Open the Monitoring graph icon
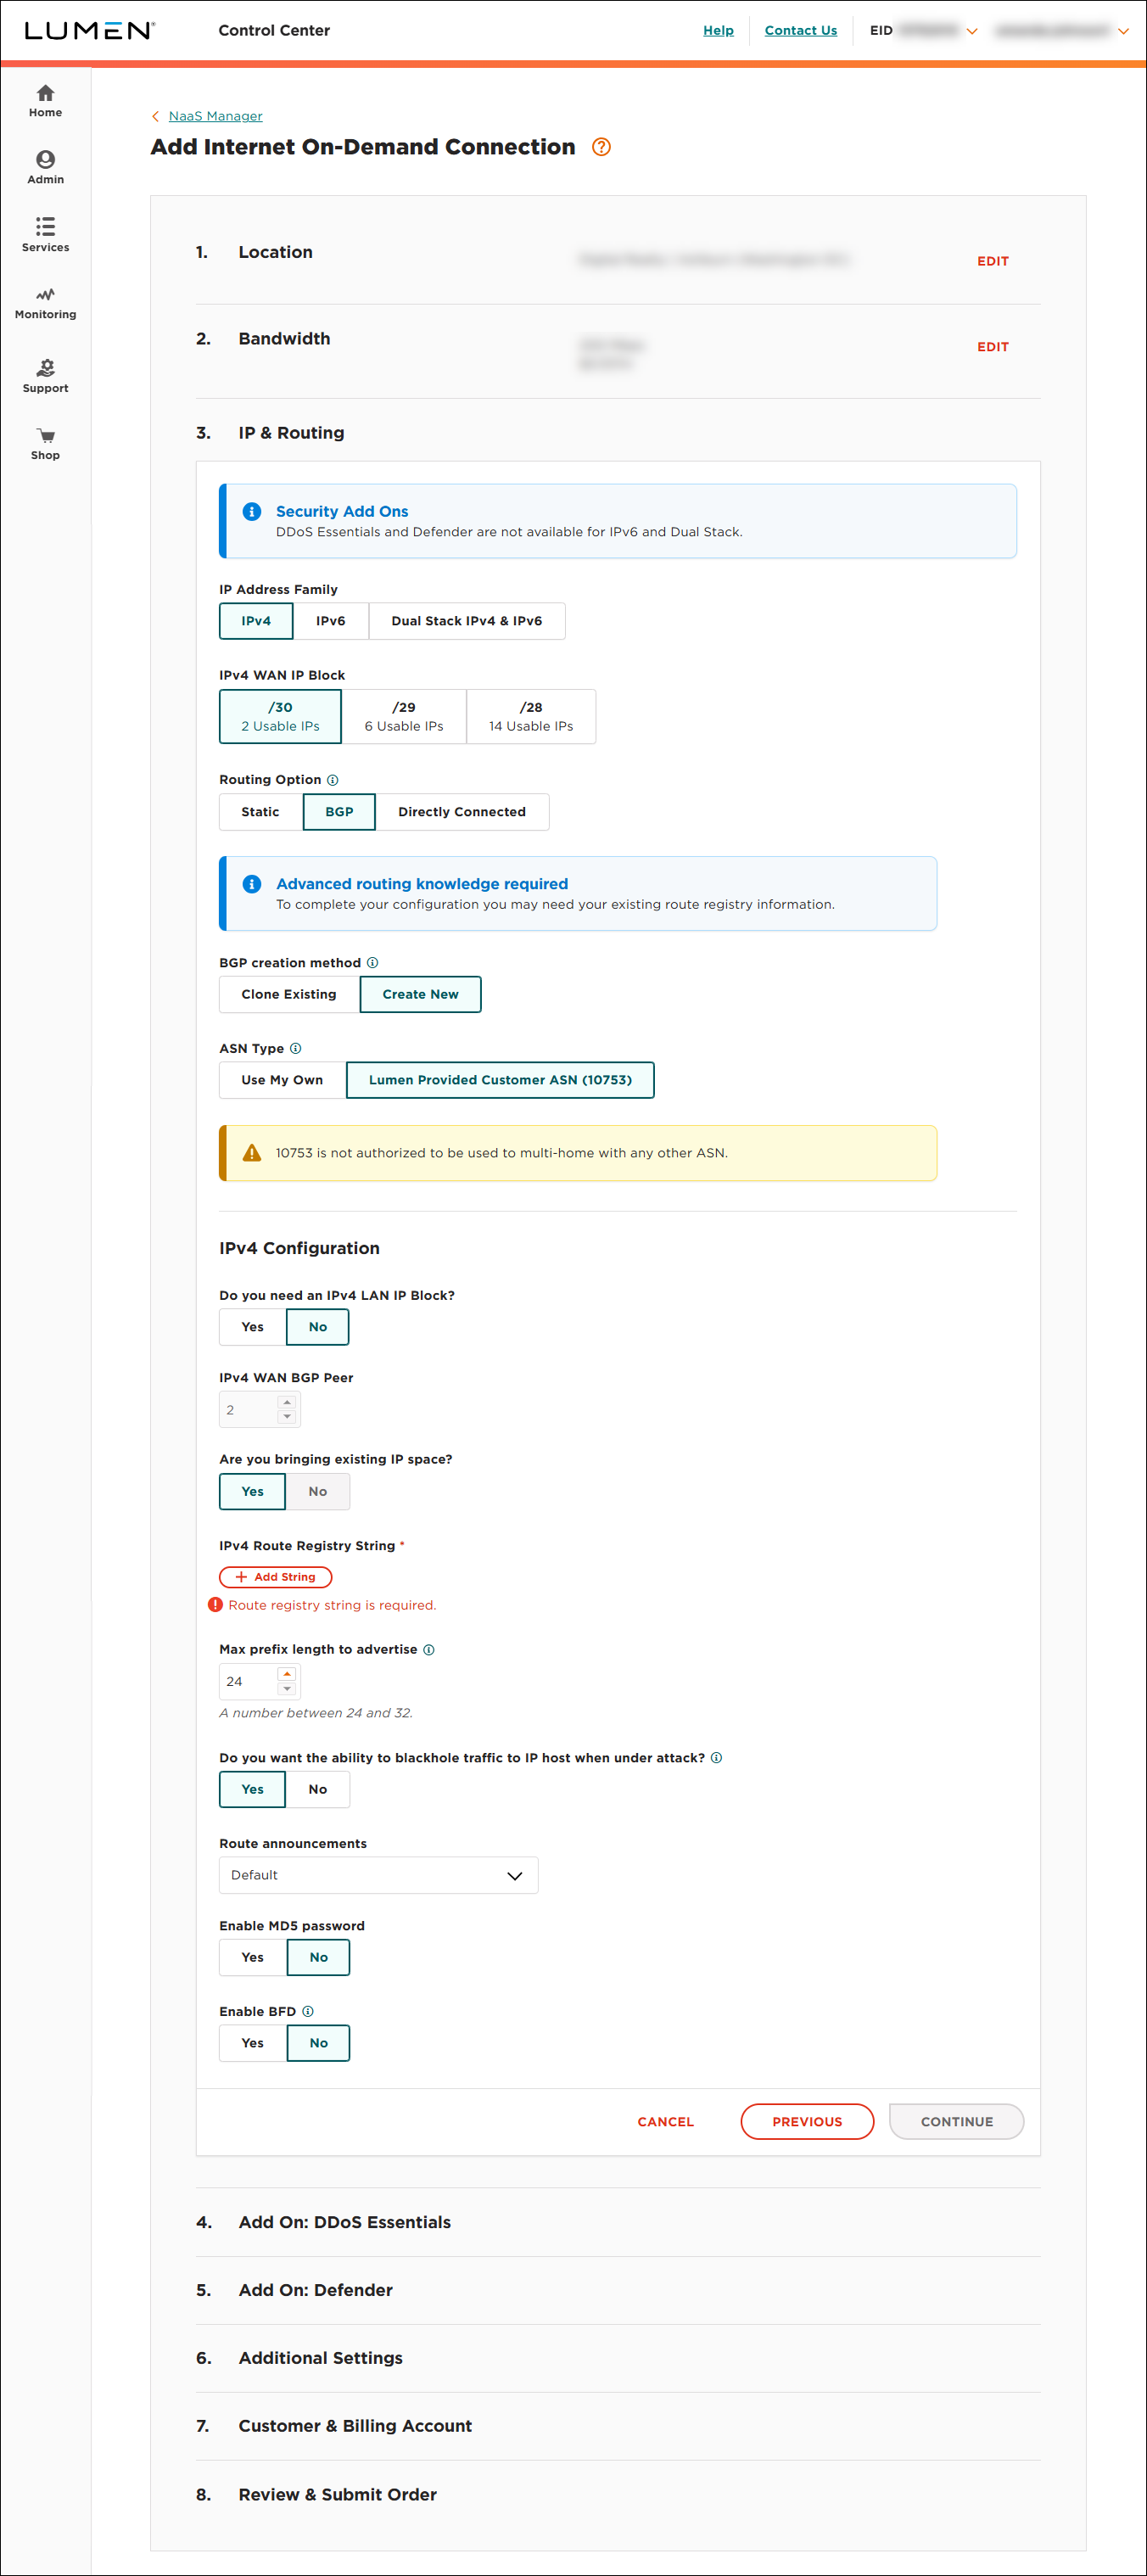 [45, 295]
